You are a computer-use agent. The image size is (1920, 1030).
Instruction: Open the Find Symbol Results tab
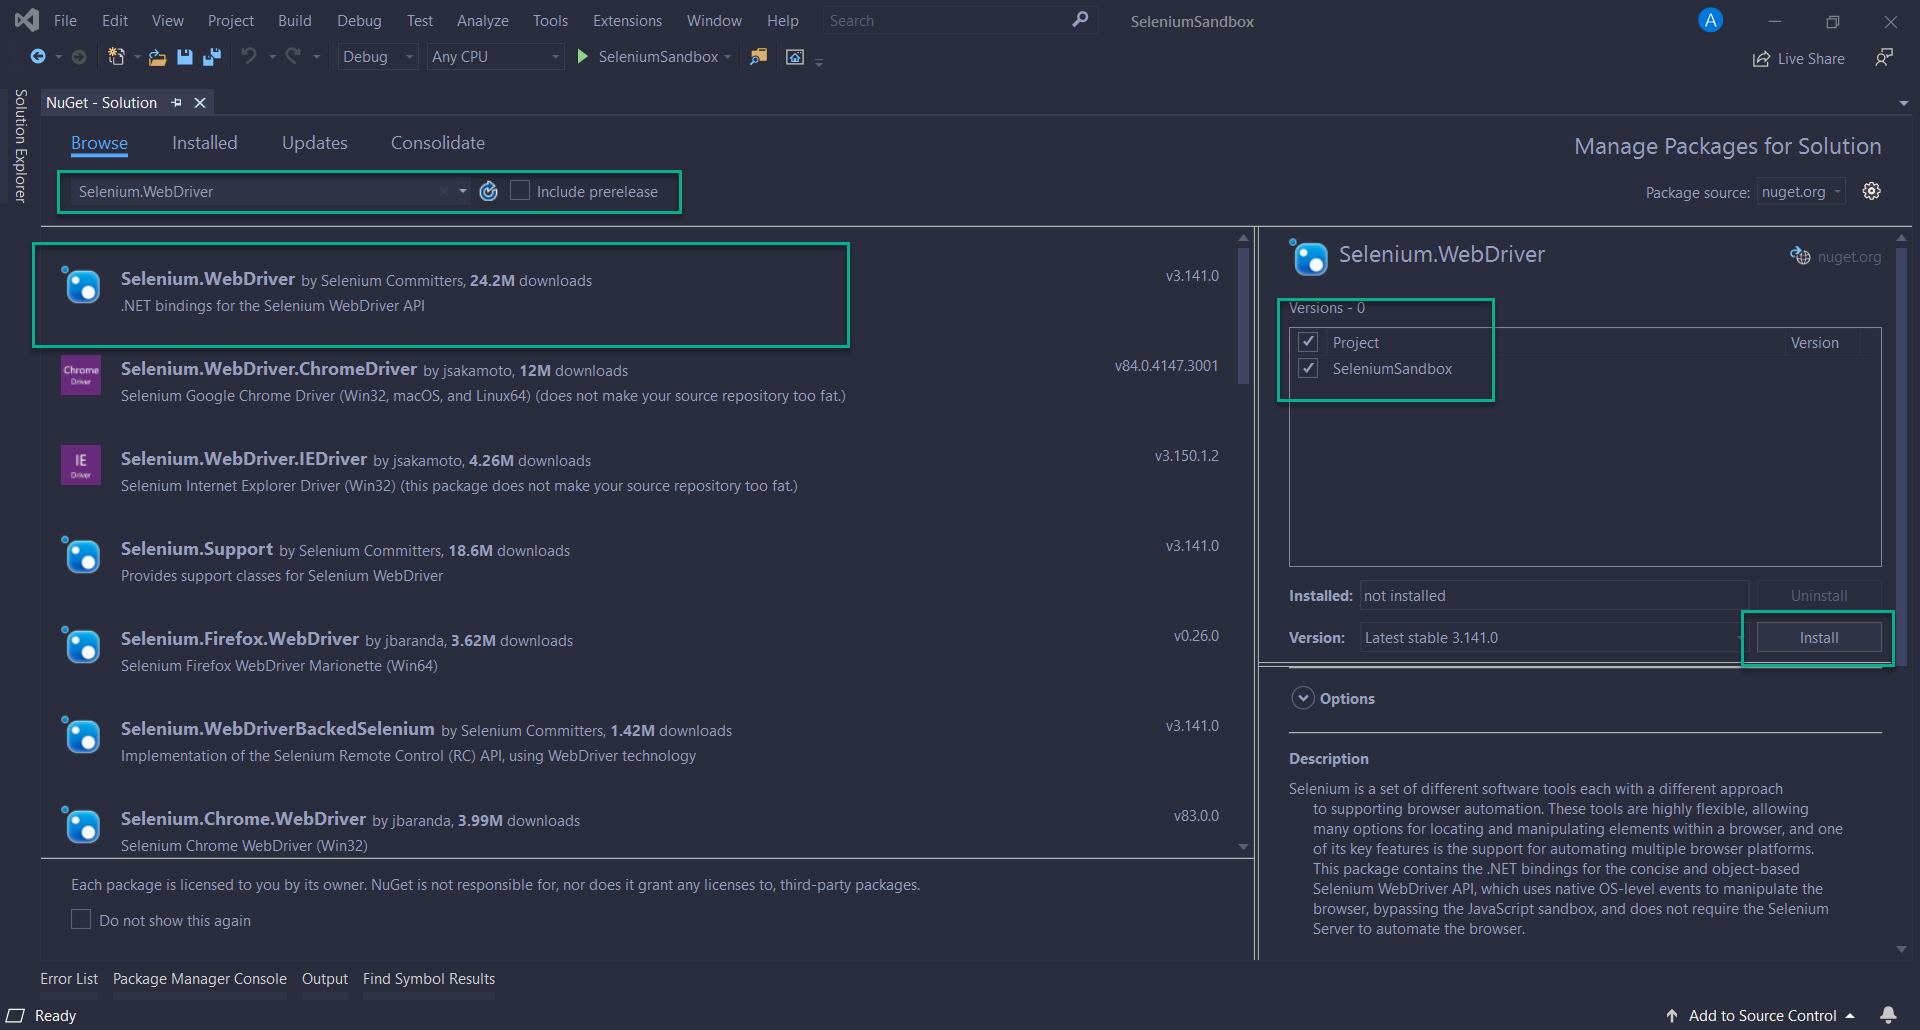(429, 979)
